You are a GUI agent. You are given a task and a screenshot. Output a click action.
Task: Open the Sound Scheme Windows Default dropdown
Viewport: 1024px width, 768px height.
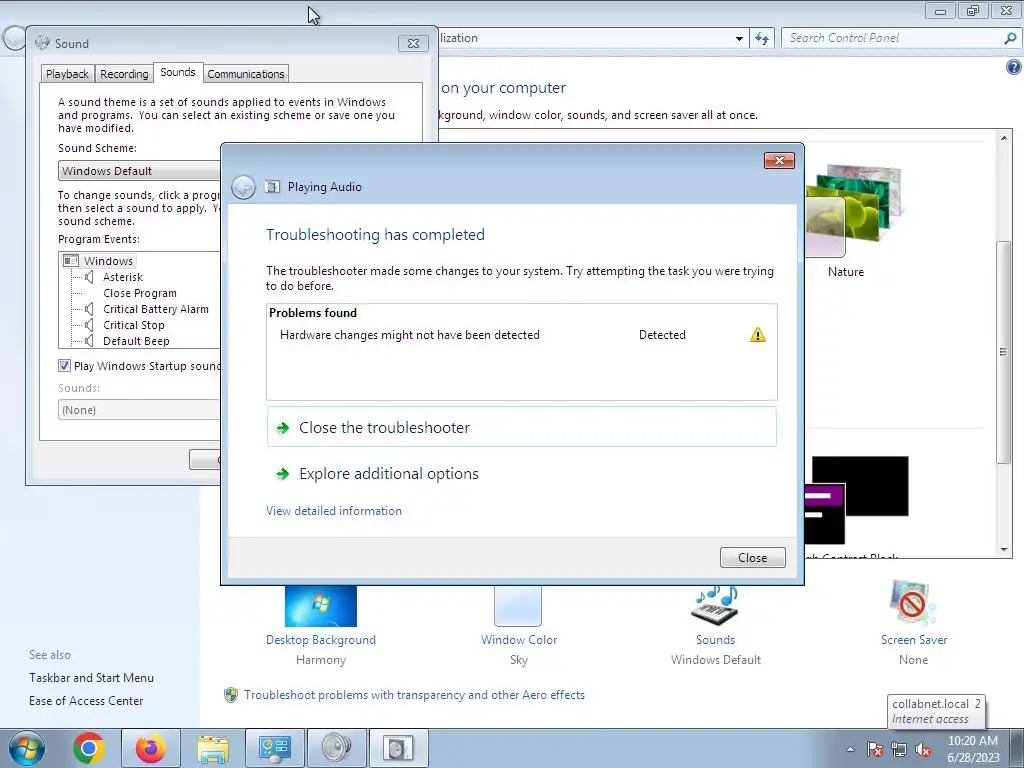(x=140, y=171)
